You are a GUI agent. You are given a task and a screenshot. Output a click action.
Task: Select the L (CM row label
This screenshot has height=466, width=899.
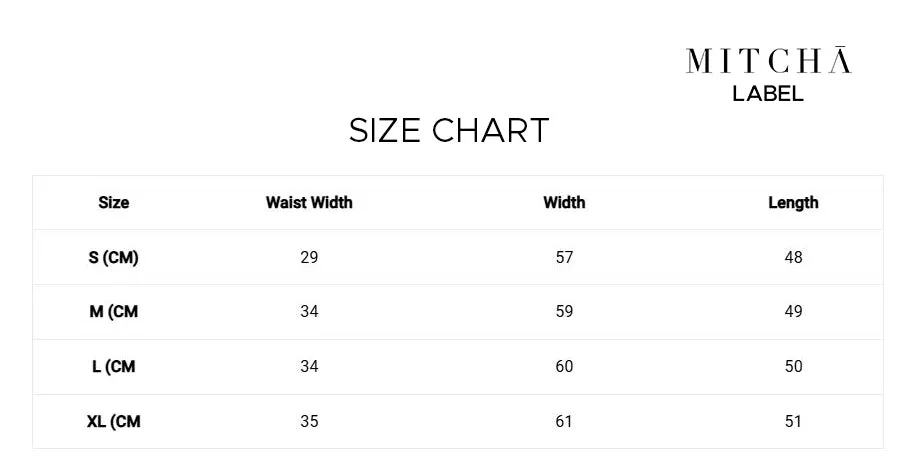coord(114,366)
